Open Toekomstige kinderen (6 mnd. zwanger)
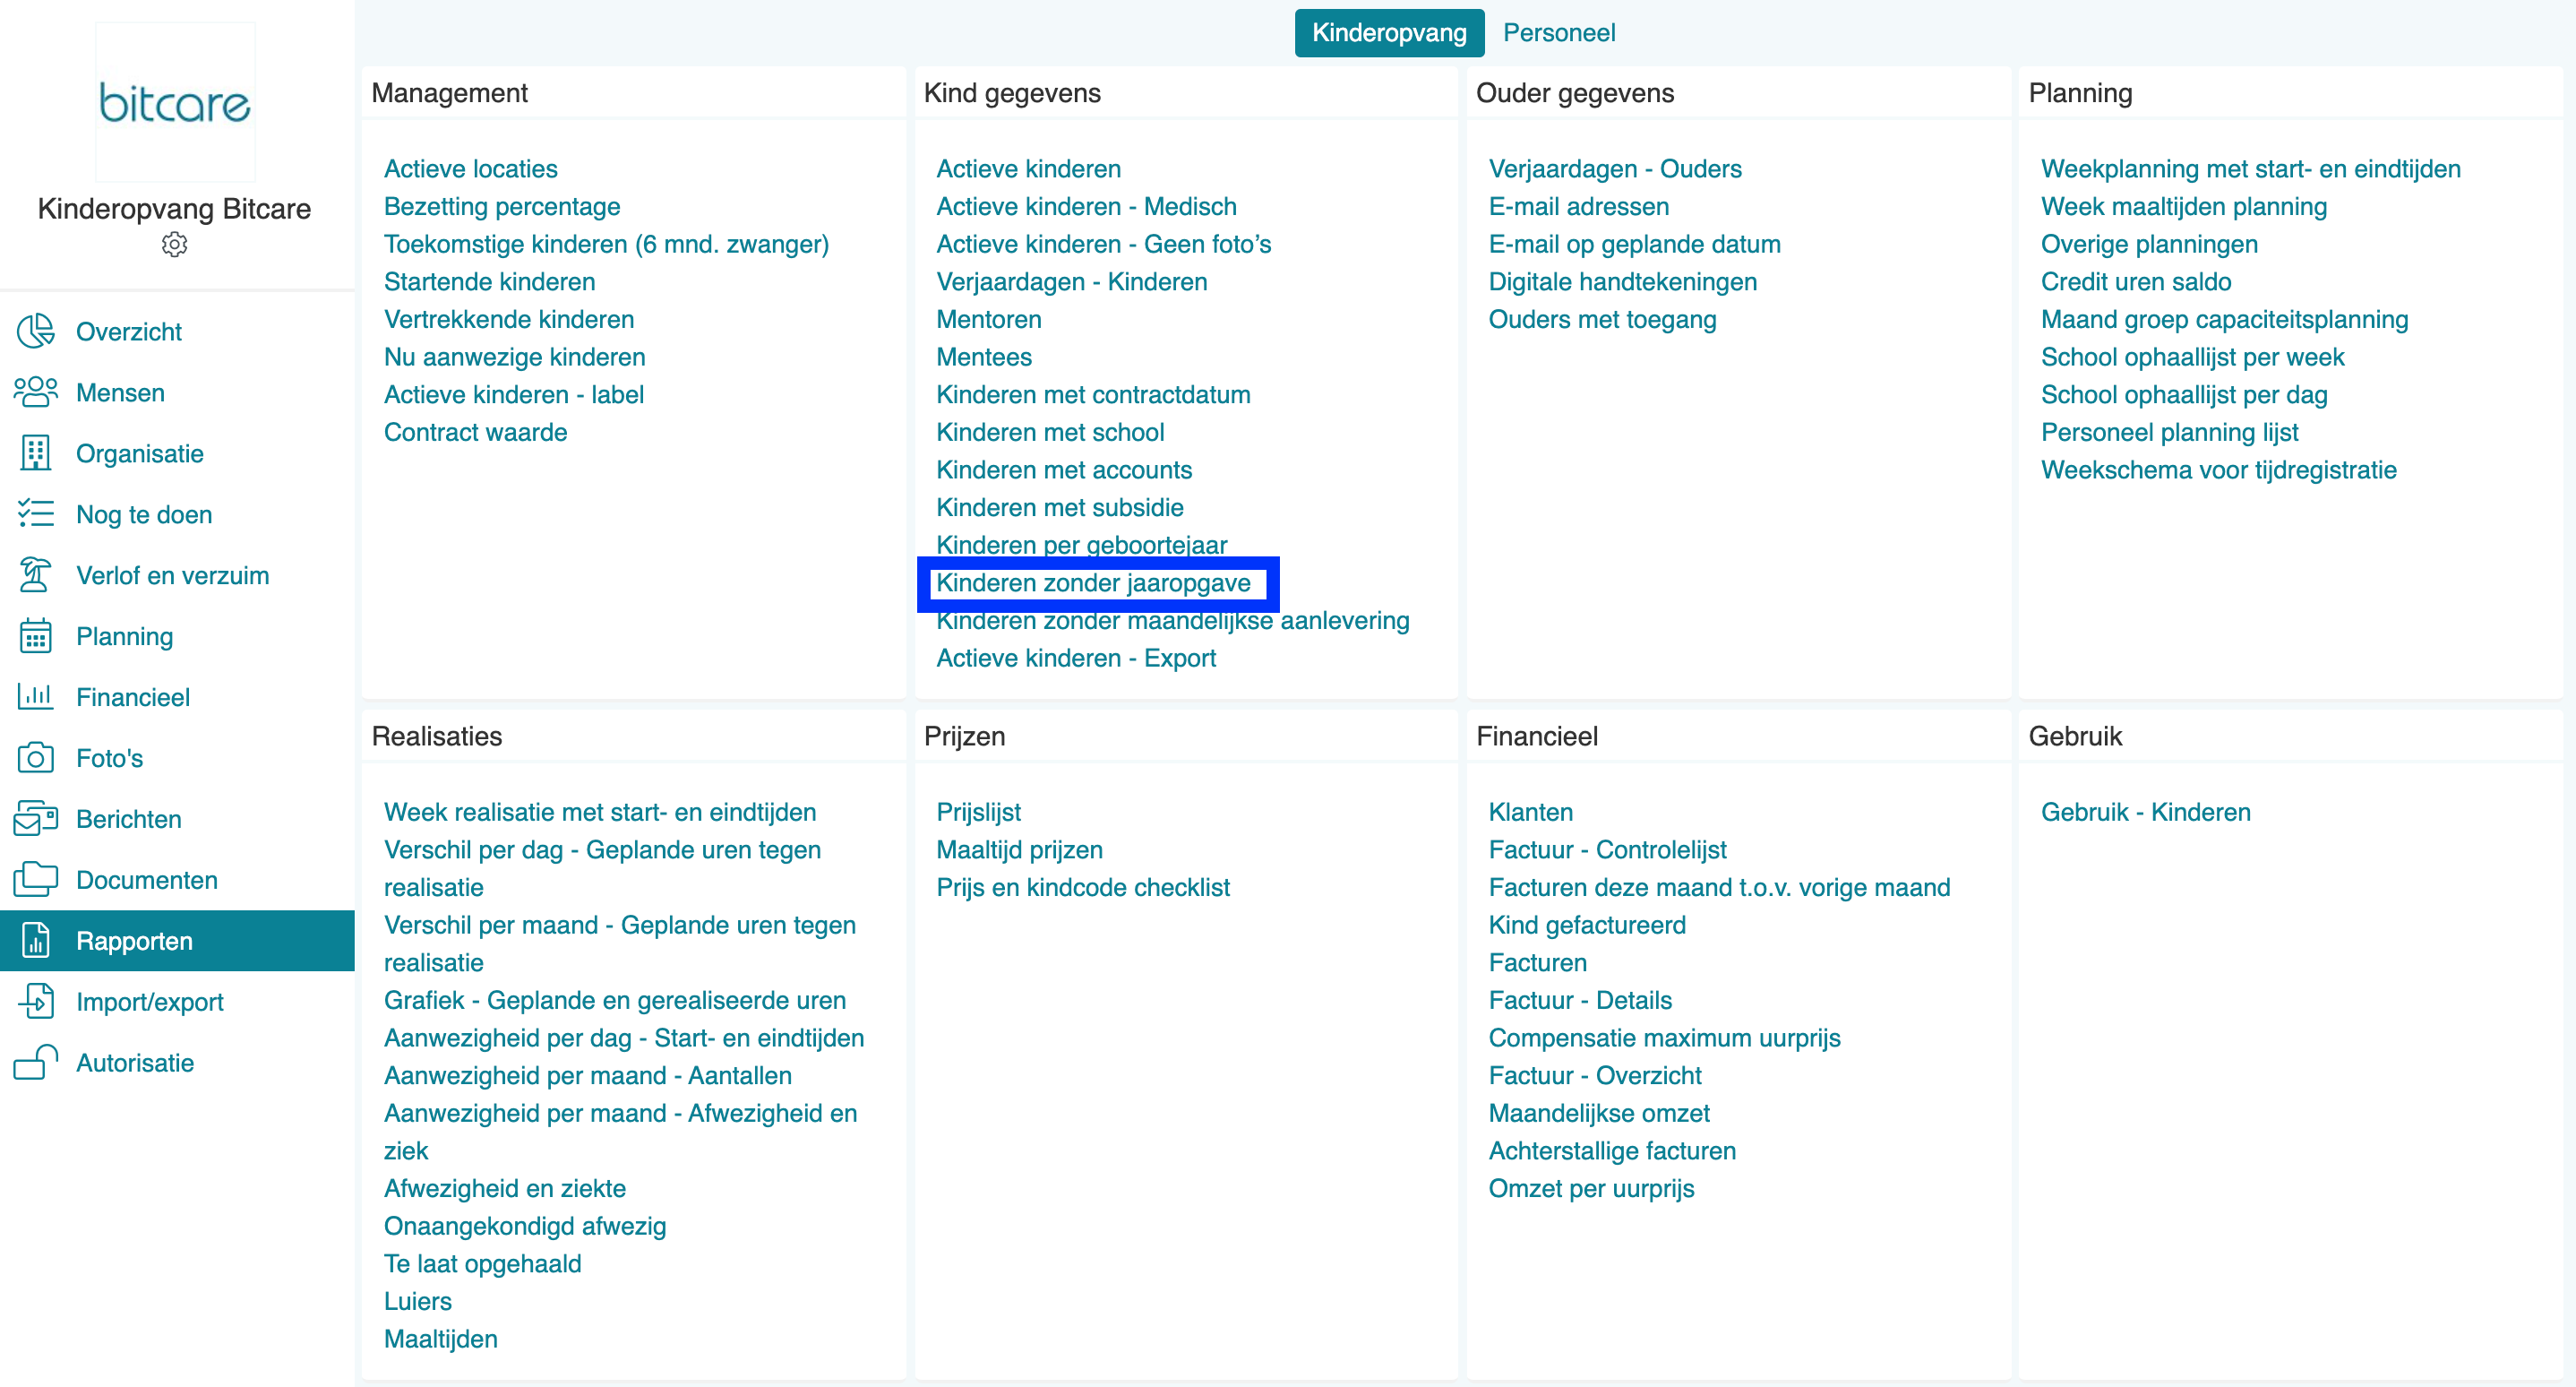 coord(607,244)
